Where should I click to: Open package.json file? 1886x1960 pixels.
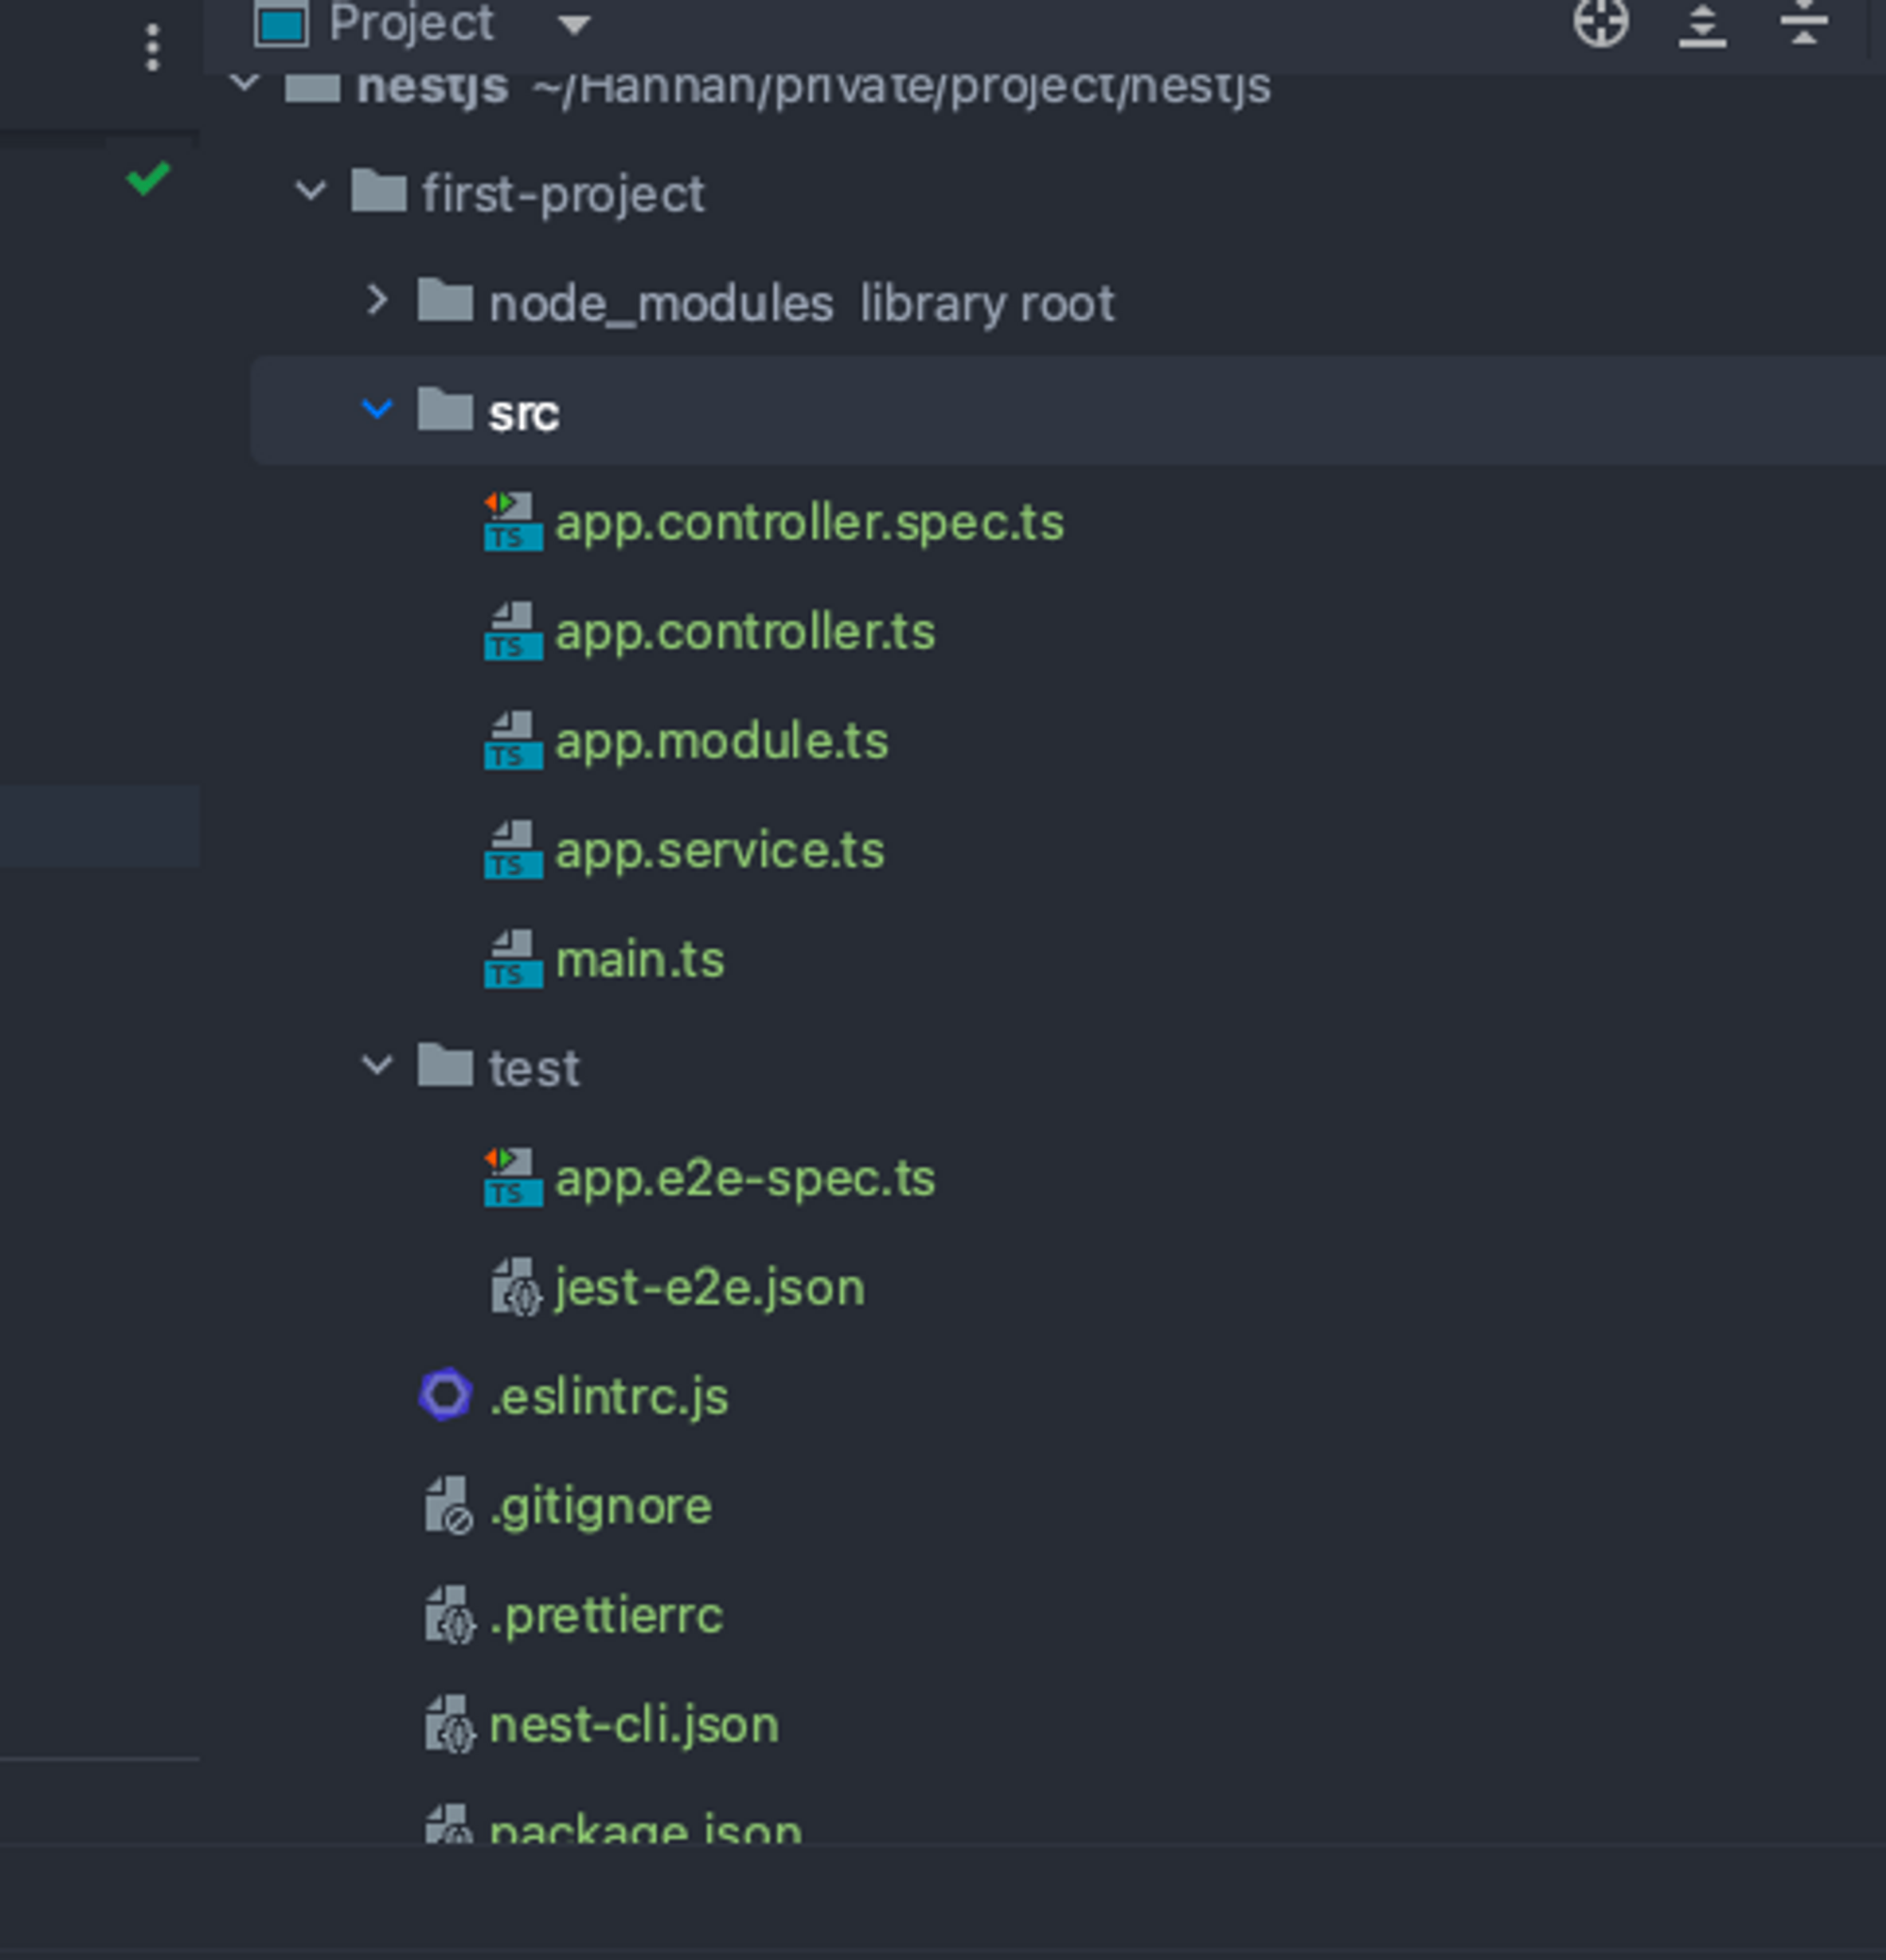(x=646, y=1829)
